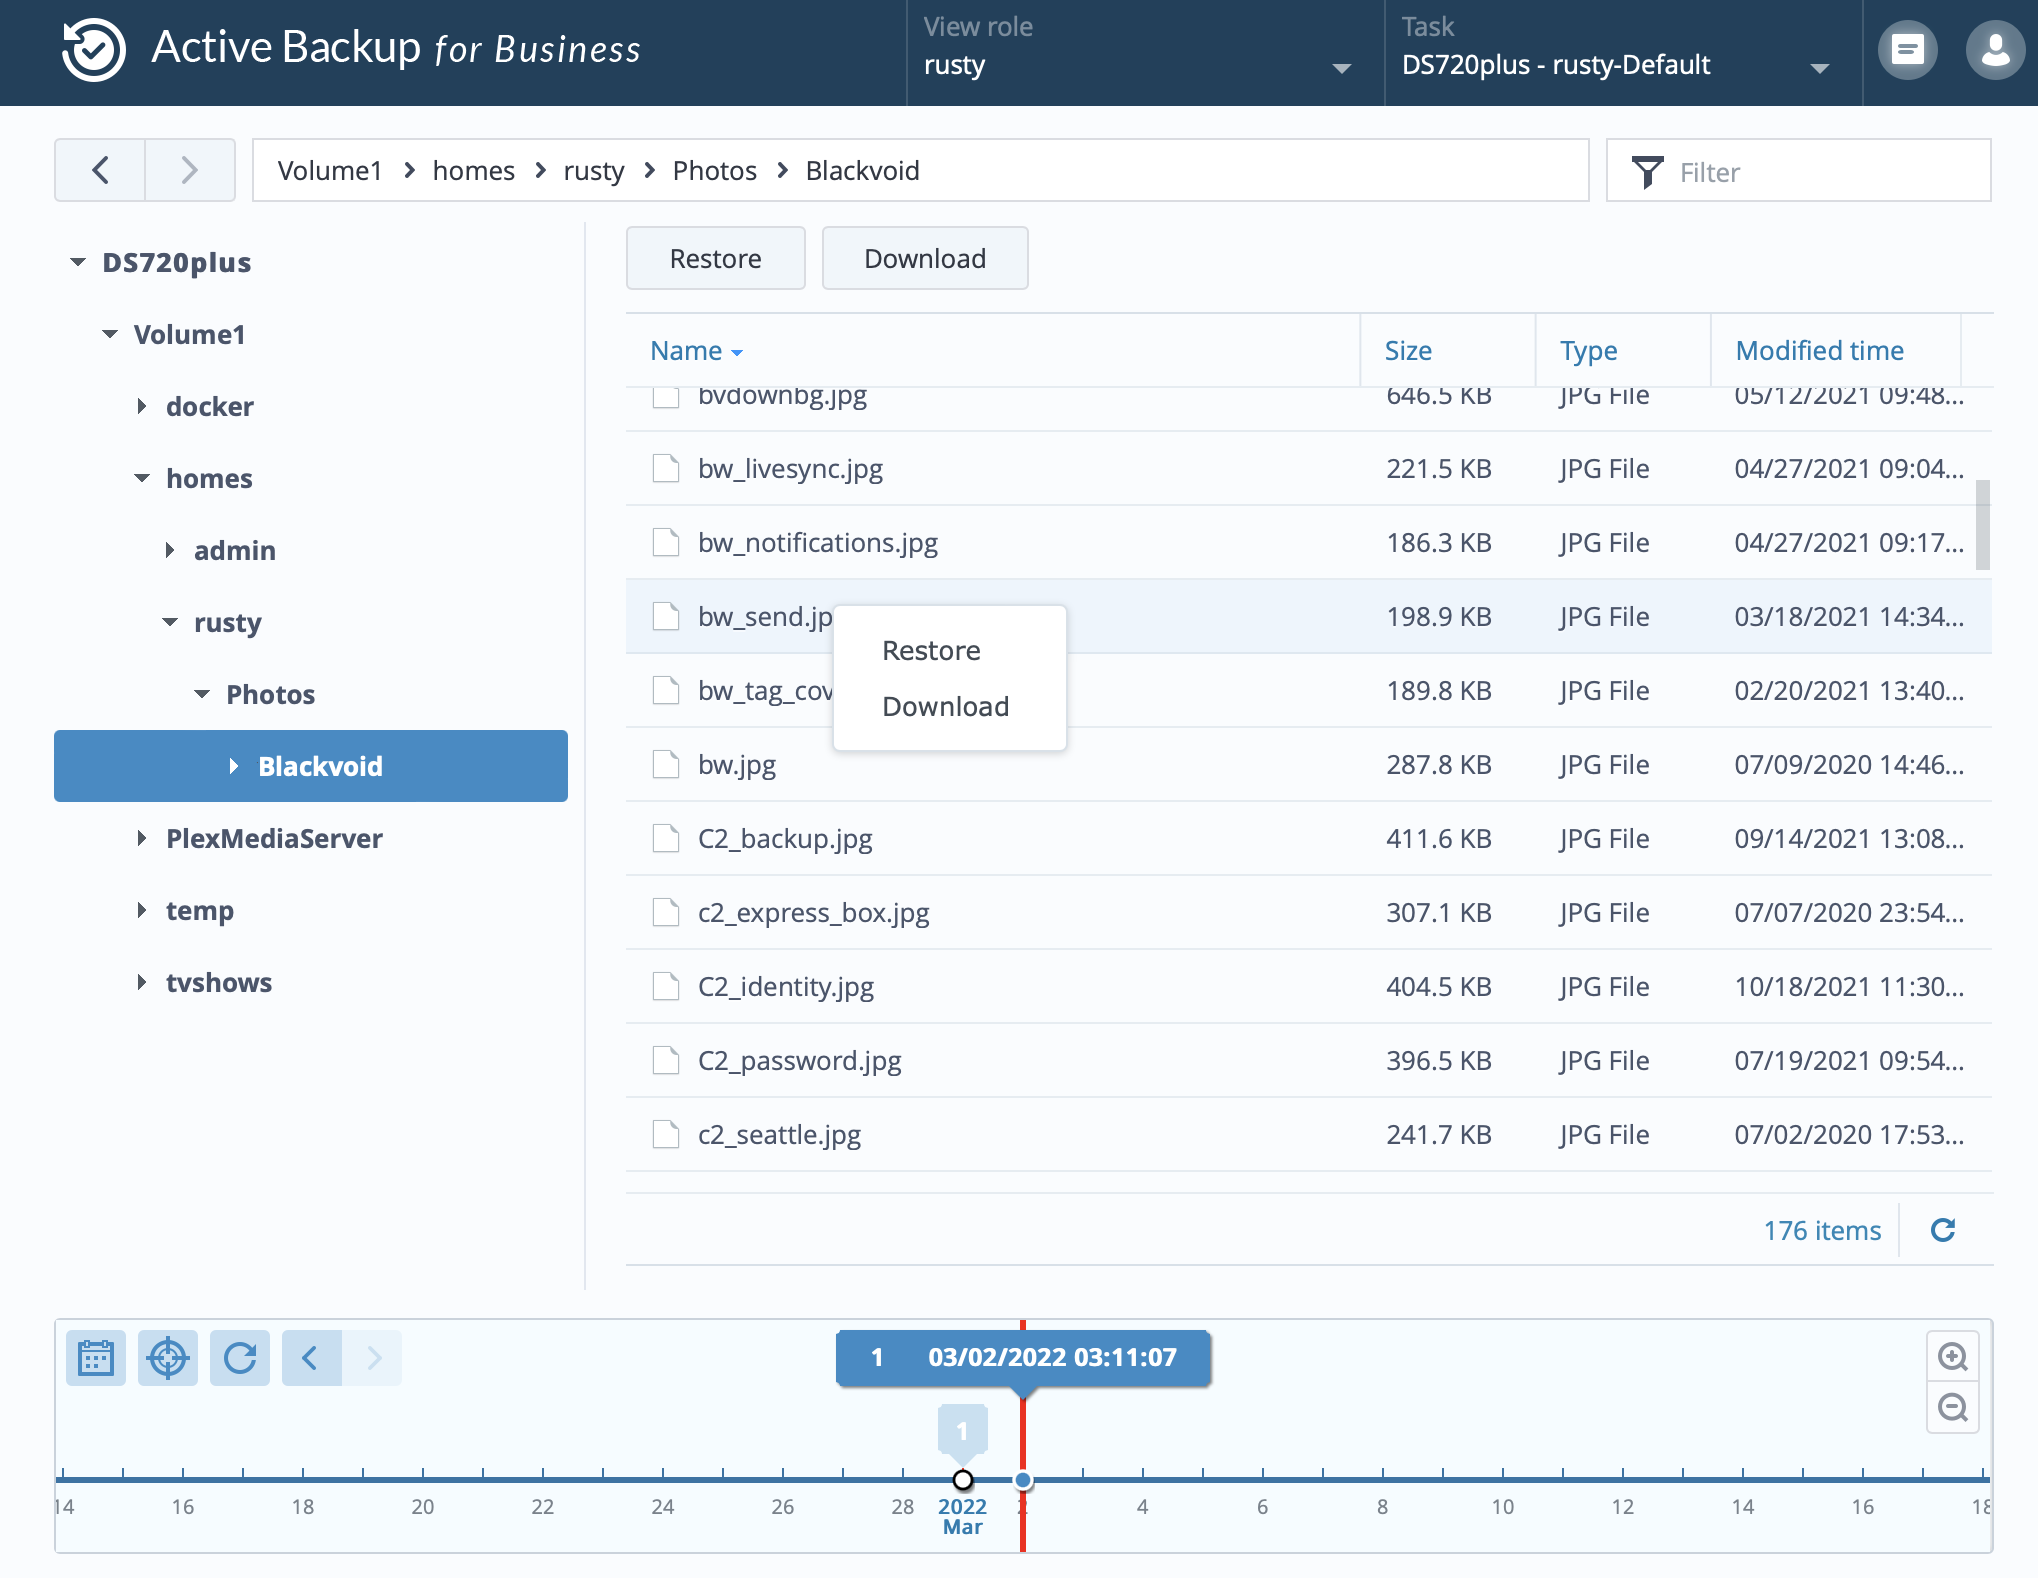Image resolution: width=2038 pixels, height=1578 pixels.
Task: Select the temp folder in the tree
Action: [x=200, y=910]
